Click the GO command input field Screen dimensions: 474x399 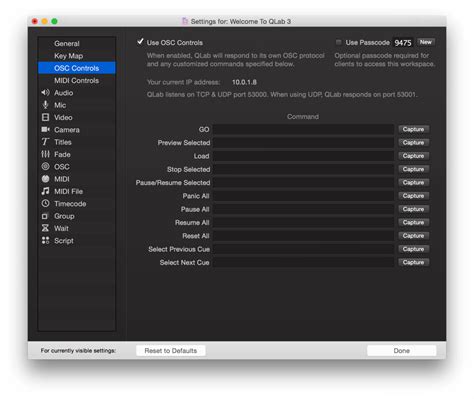(303, 129)
